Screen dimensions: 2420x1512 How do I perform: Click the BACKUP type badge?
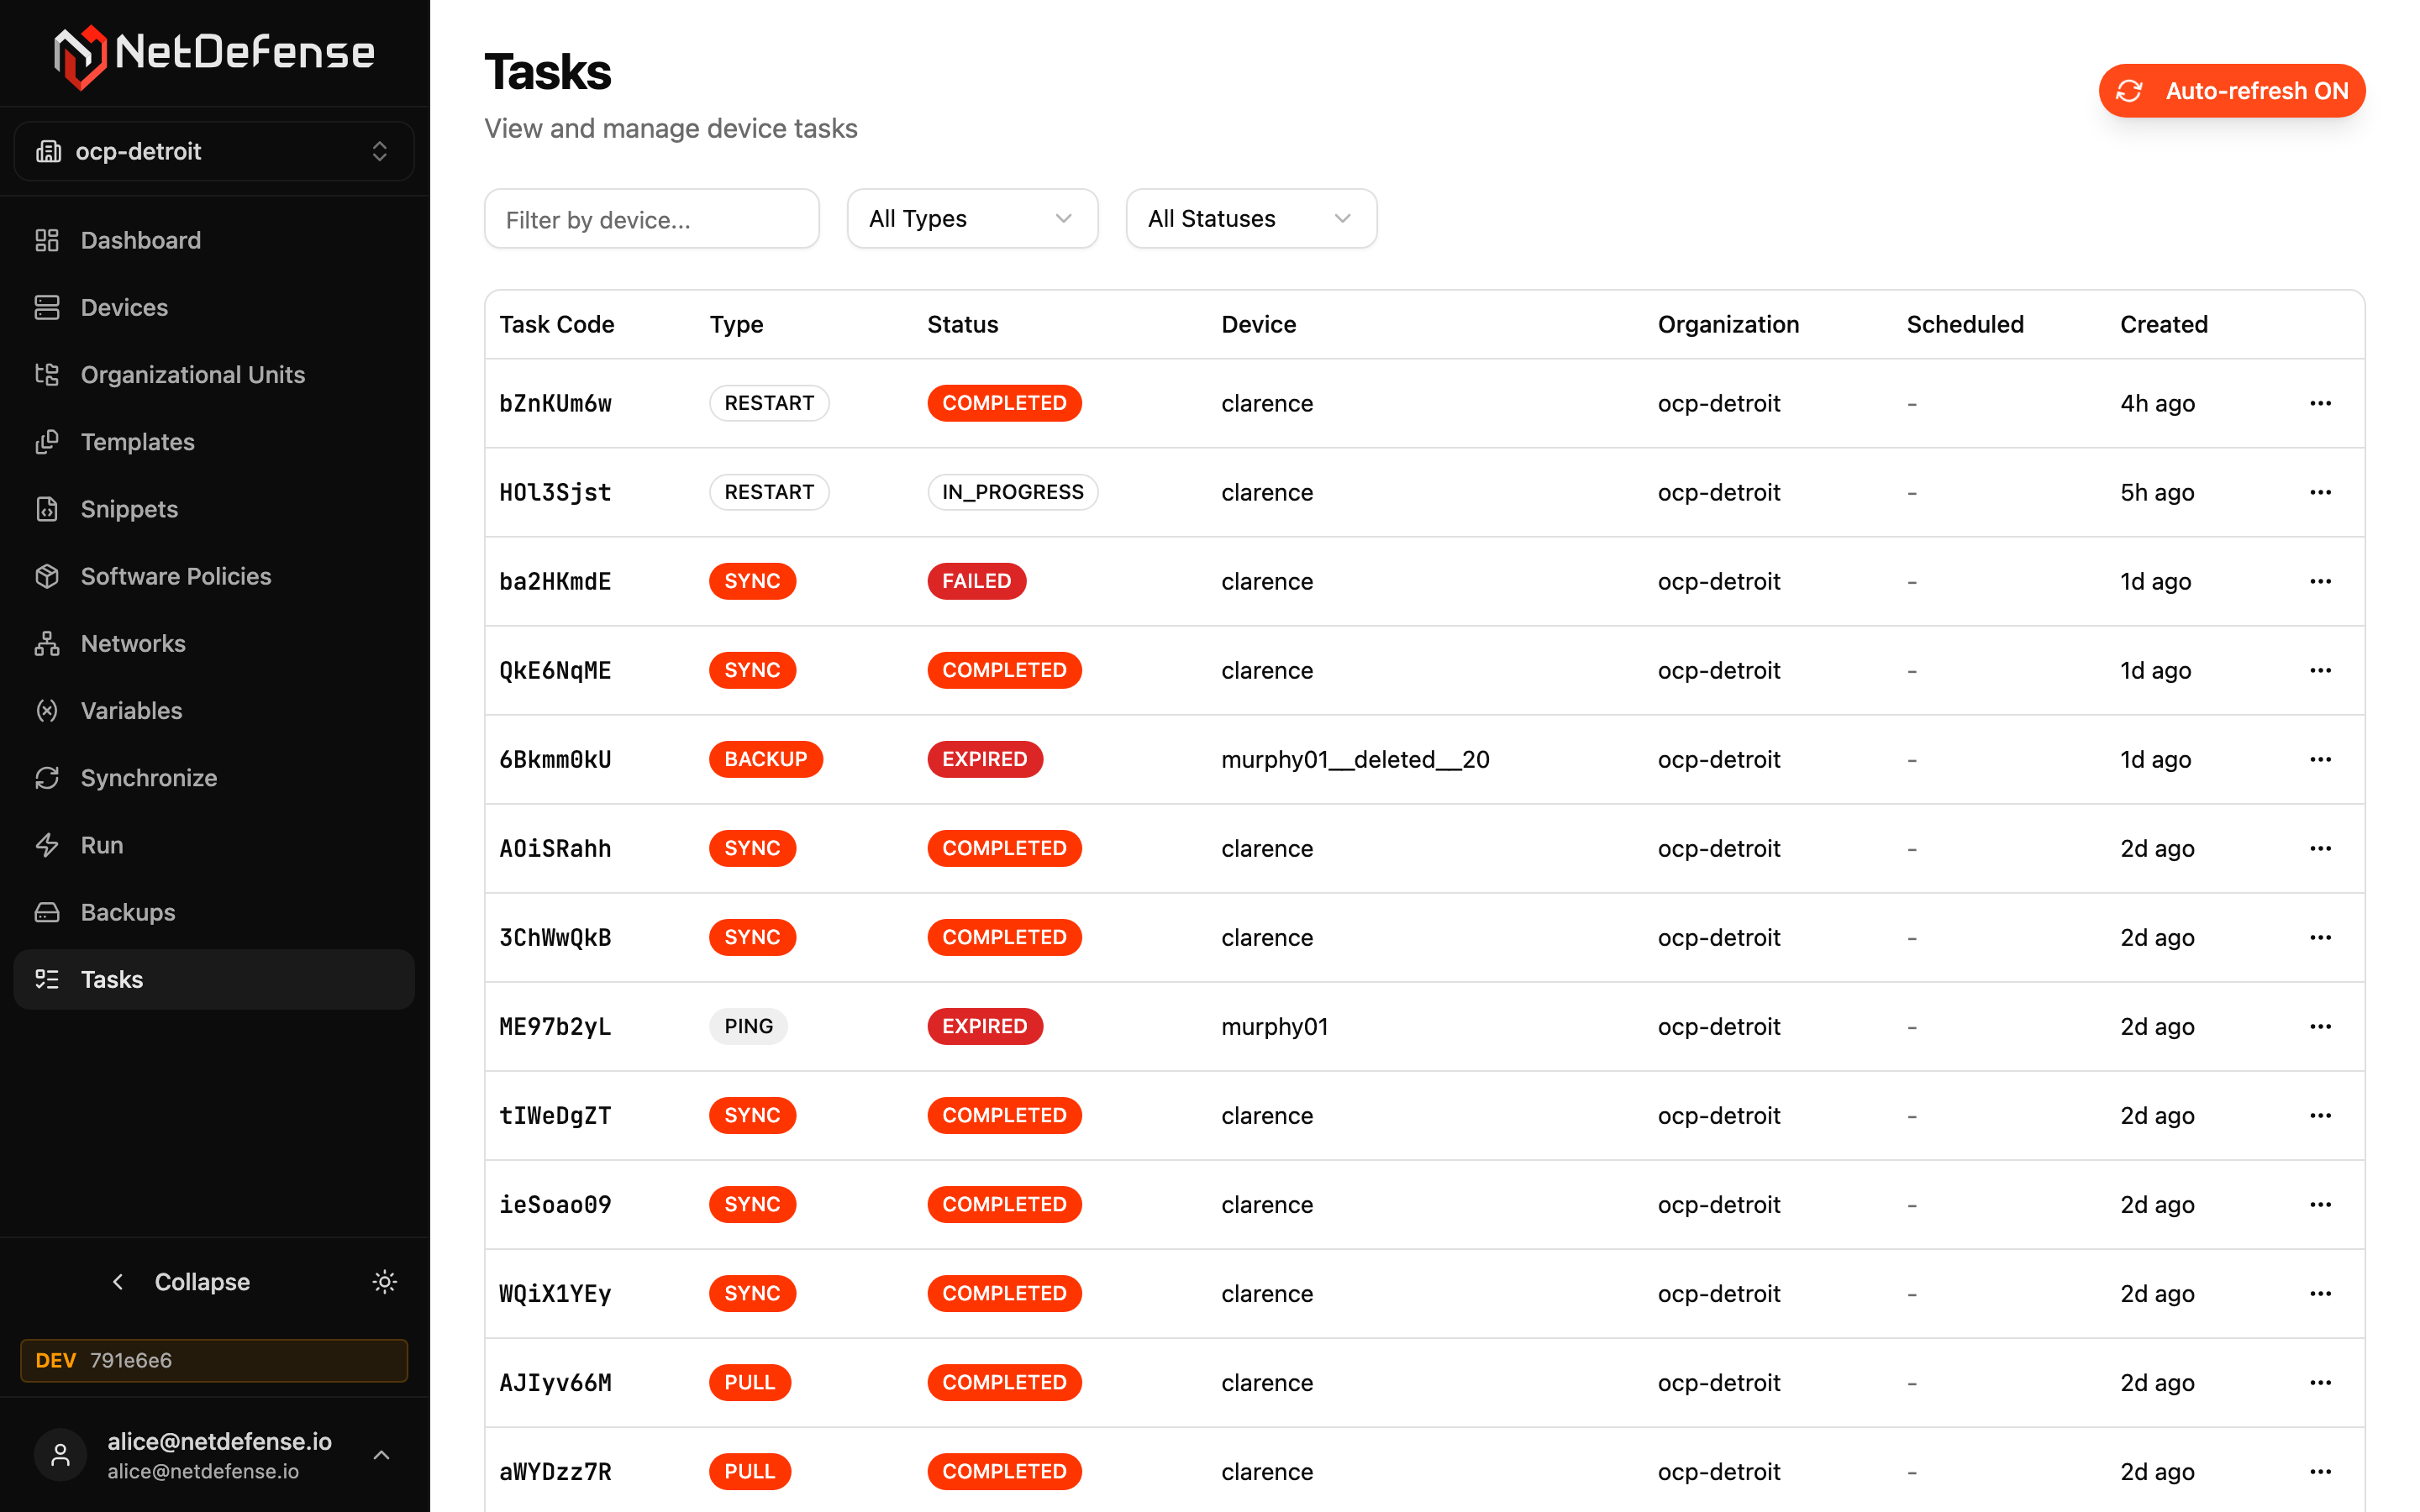(765, 759)
